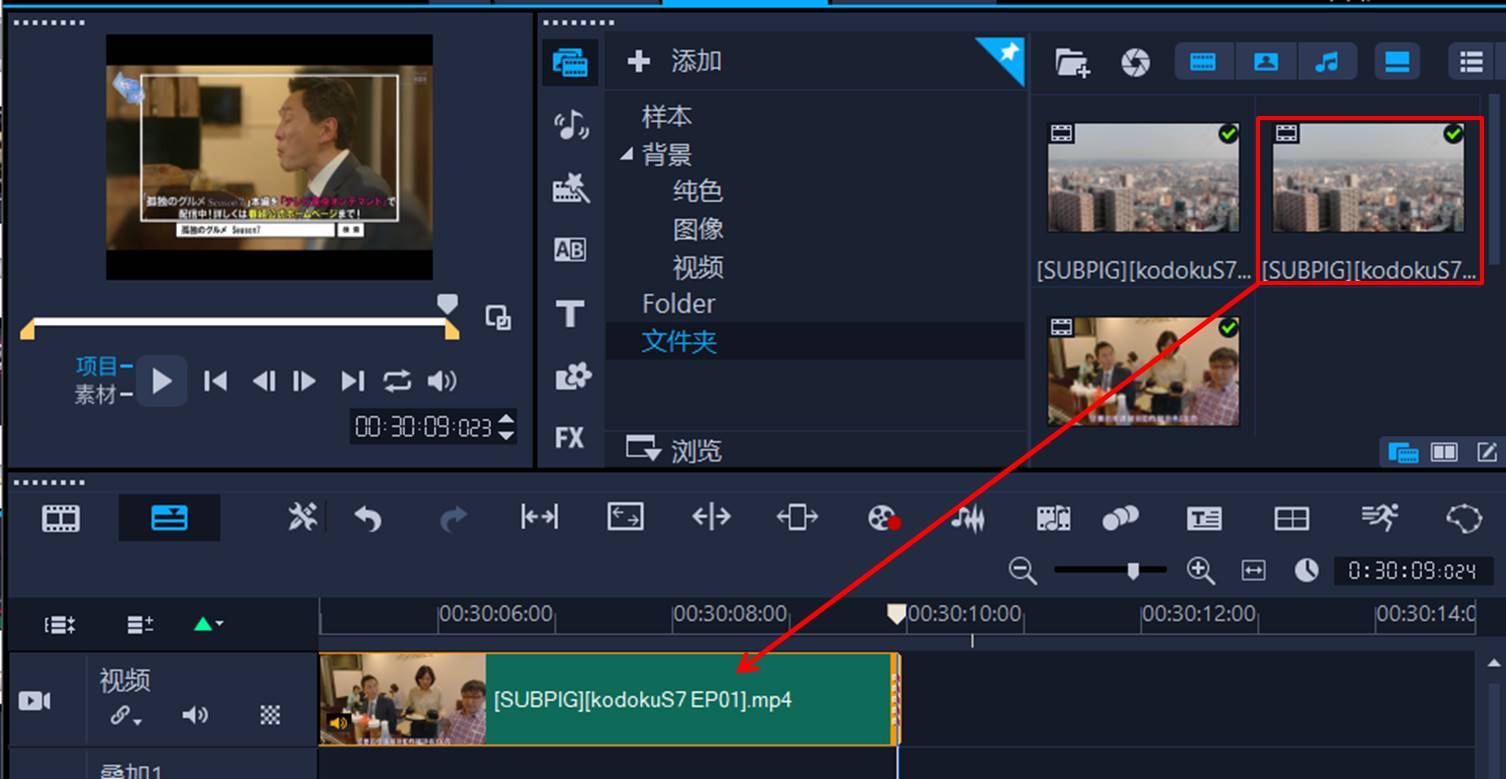Jump to the end of the preview

pos(352,381)
